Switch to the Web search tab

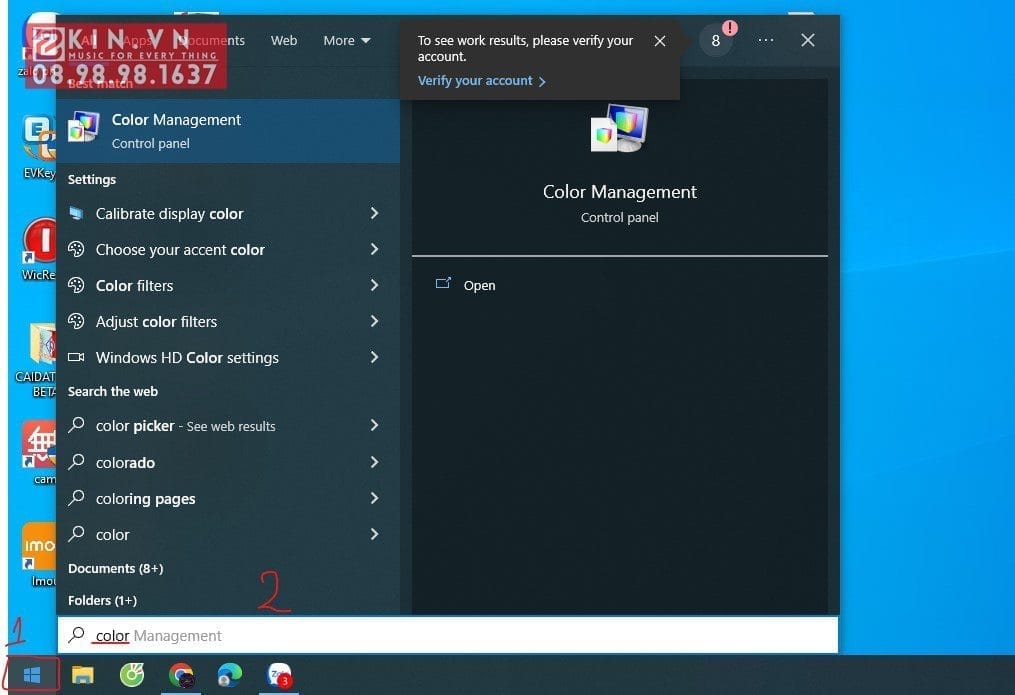click(284, 40)
